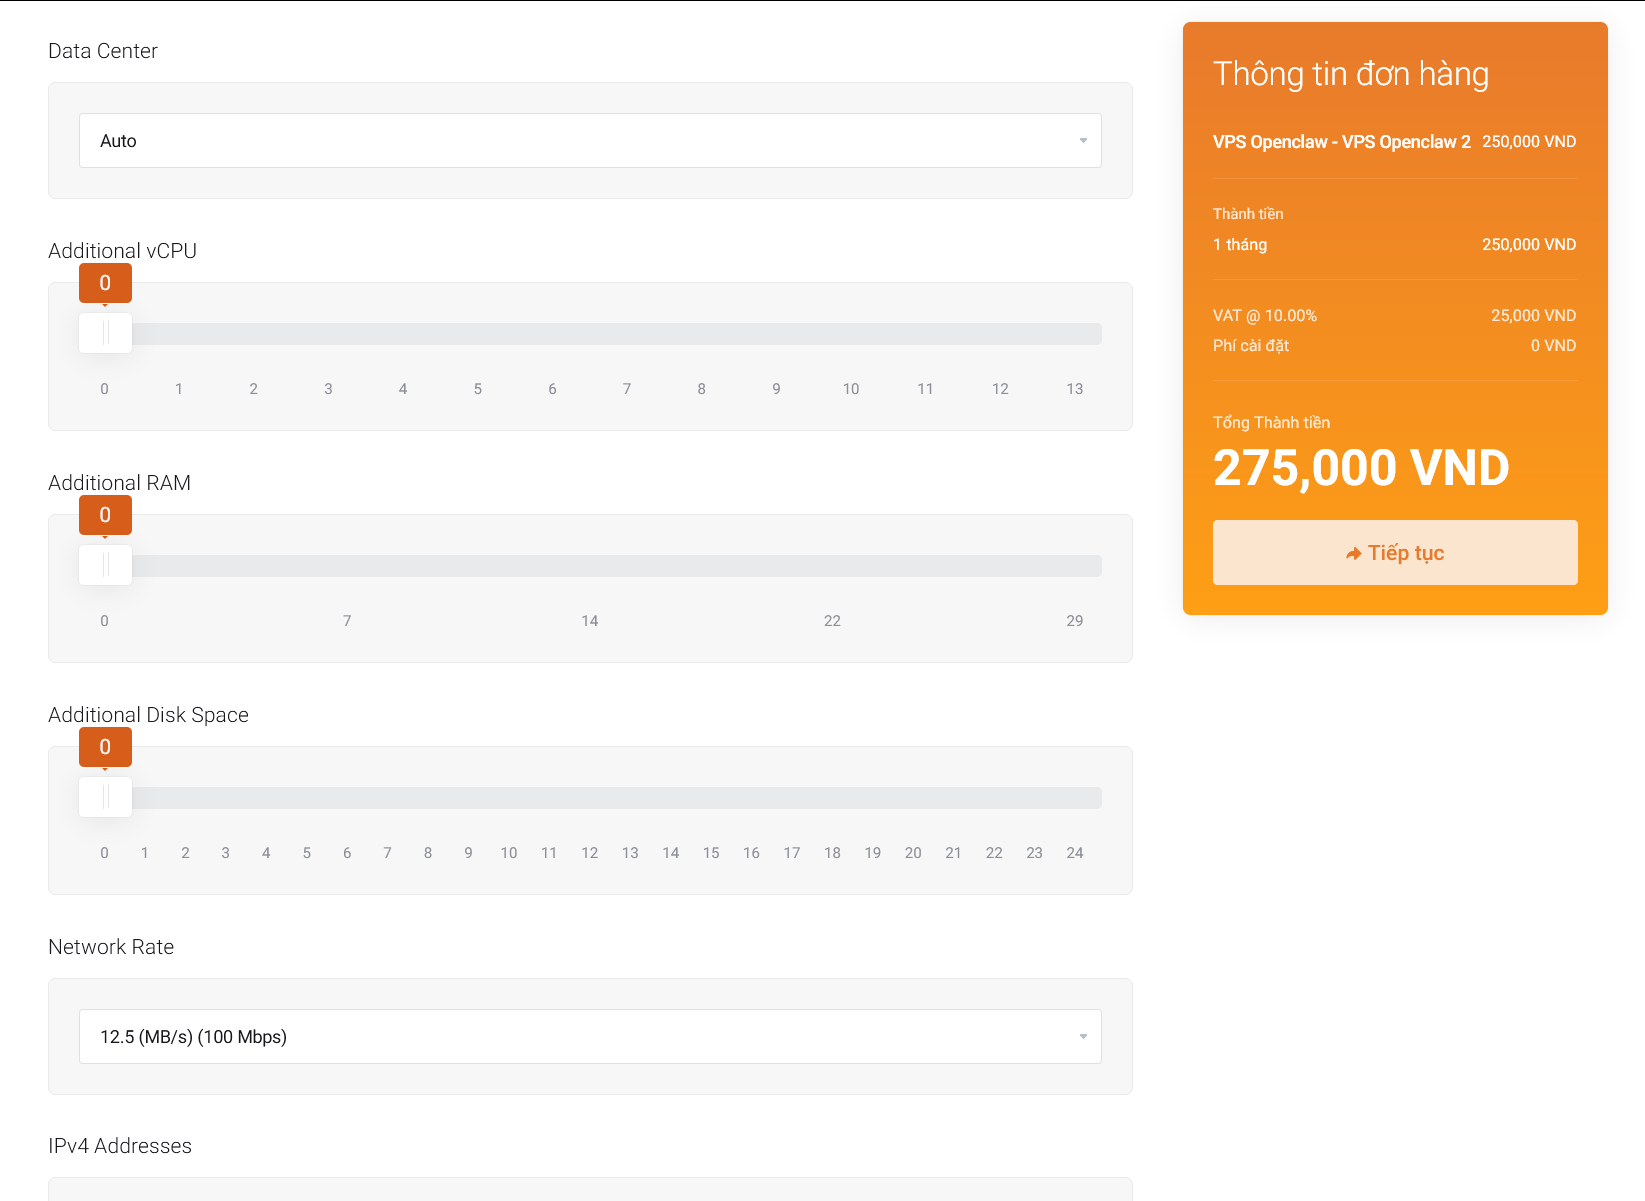
Task: Click the Tổng Thành tiền label
Action: click(1272, 423)
